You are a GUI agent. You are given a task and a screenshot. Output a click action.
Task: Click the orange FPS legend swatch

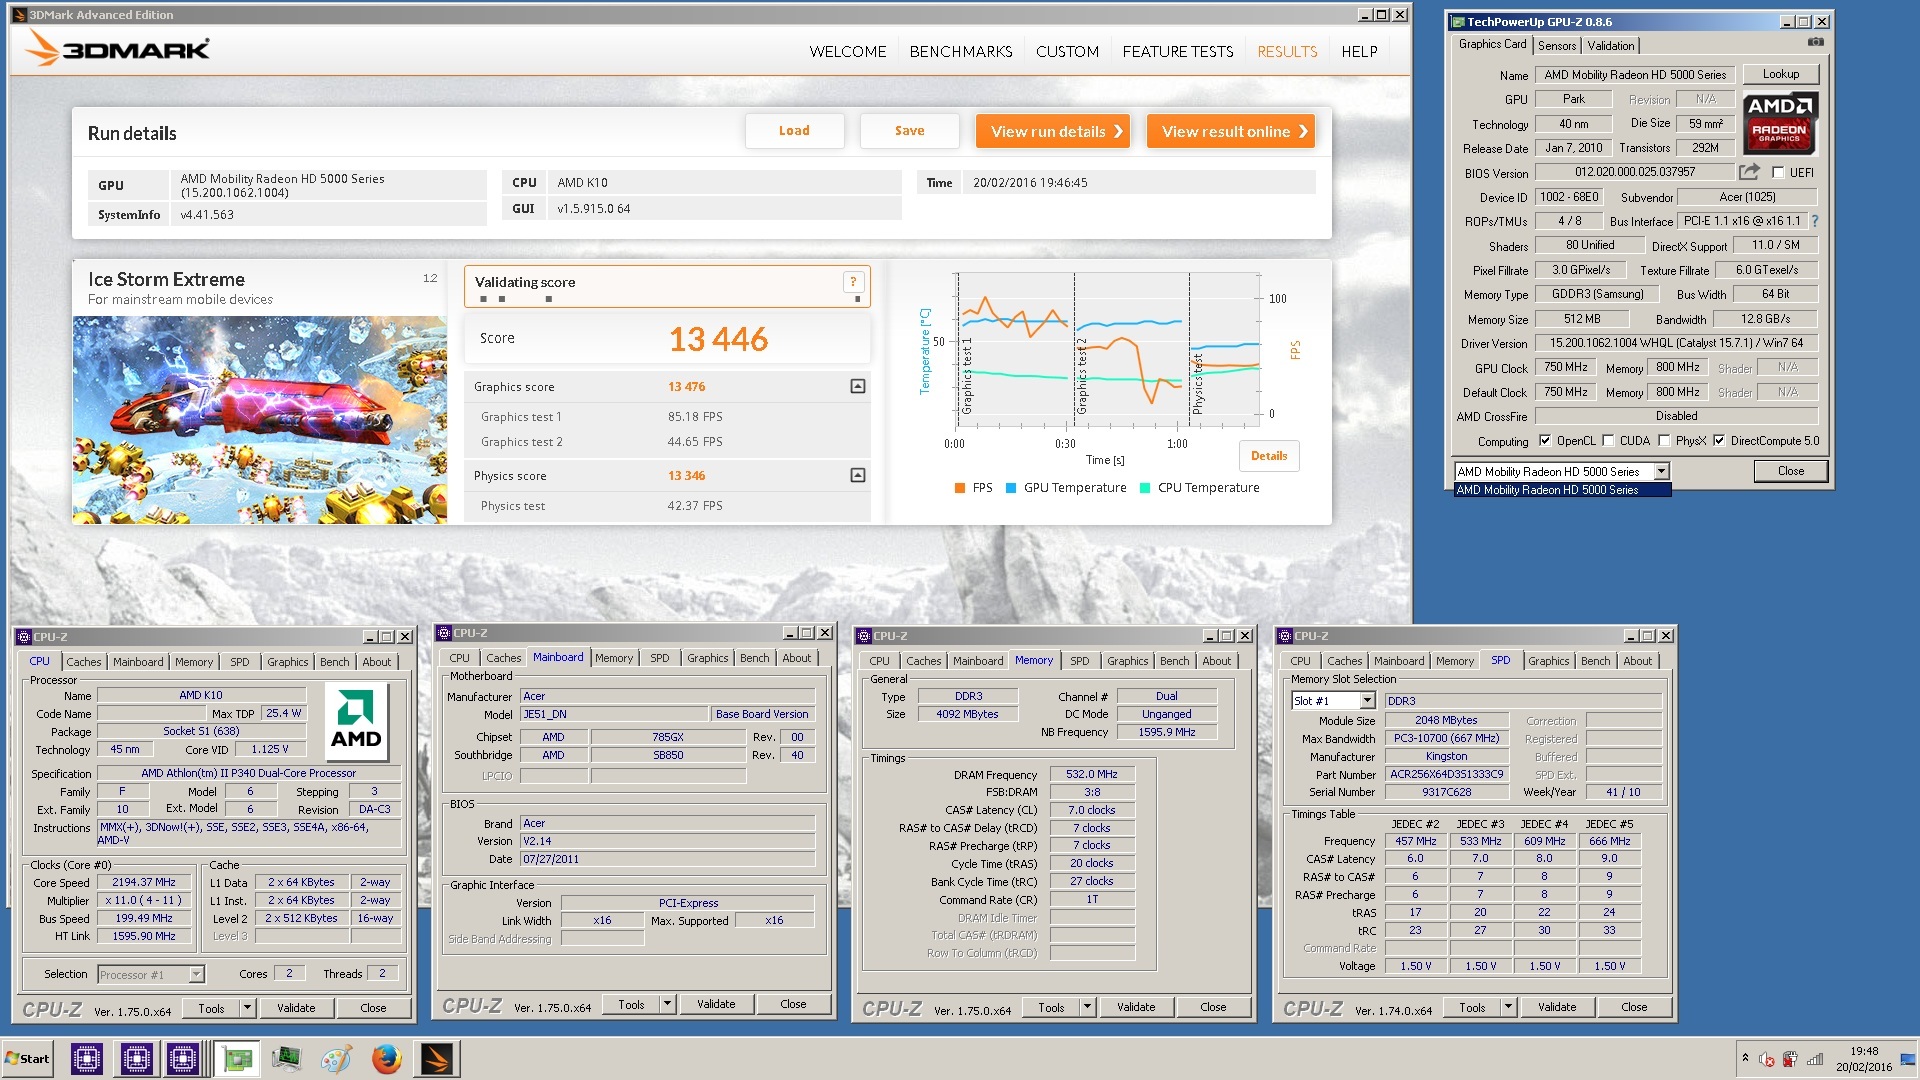pos(960,488)
